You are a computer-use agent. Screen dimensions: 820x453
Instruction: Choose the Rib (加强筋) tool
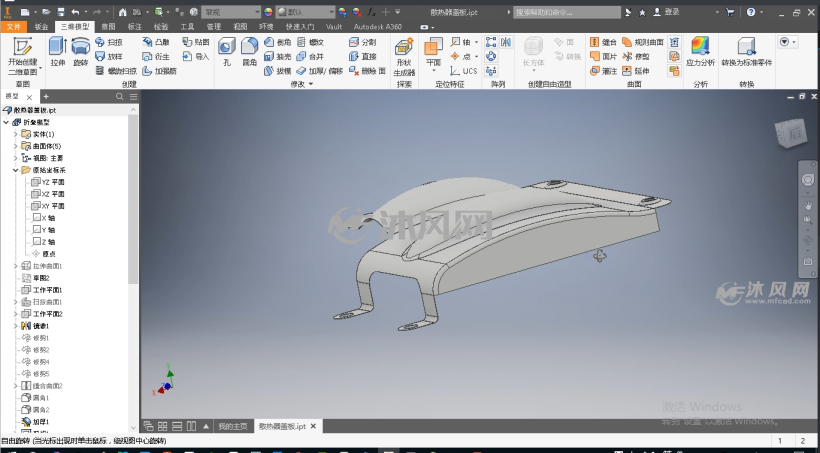(x=159, y=71)
